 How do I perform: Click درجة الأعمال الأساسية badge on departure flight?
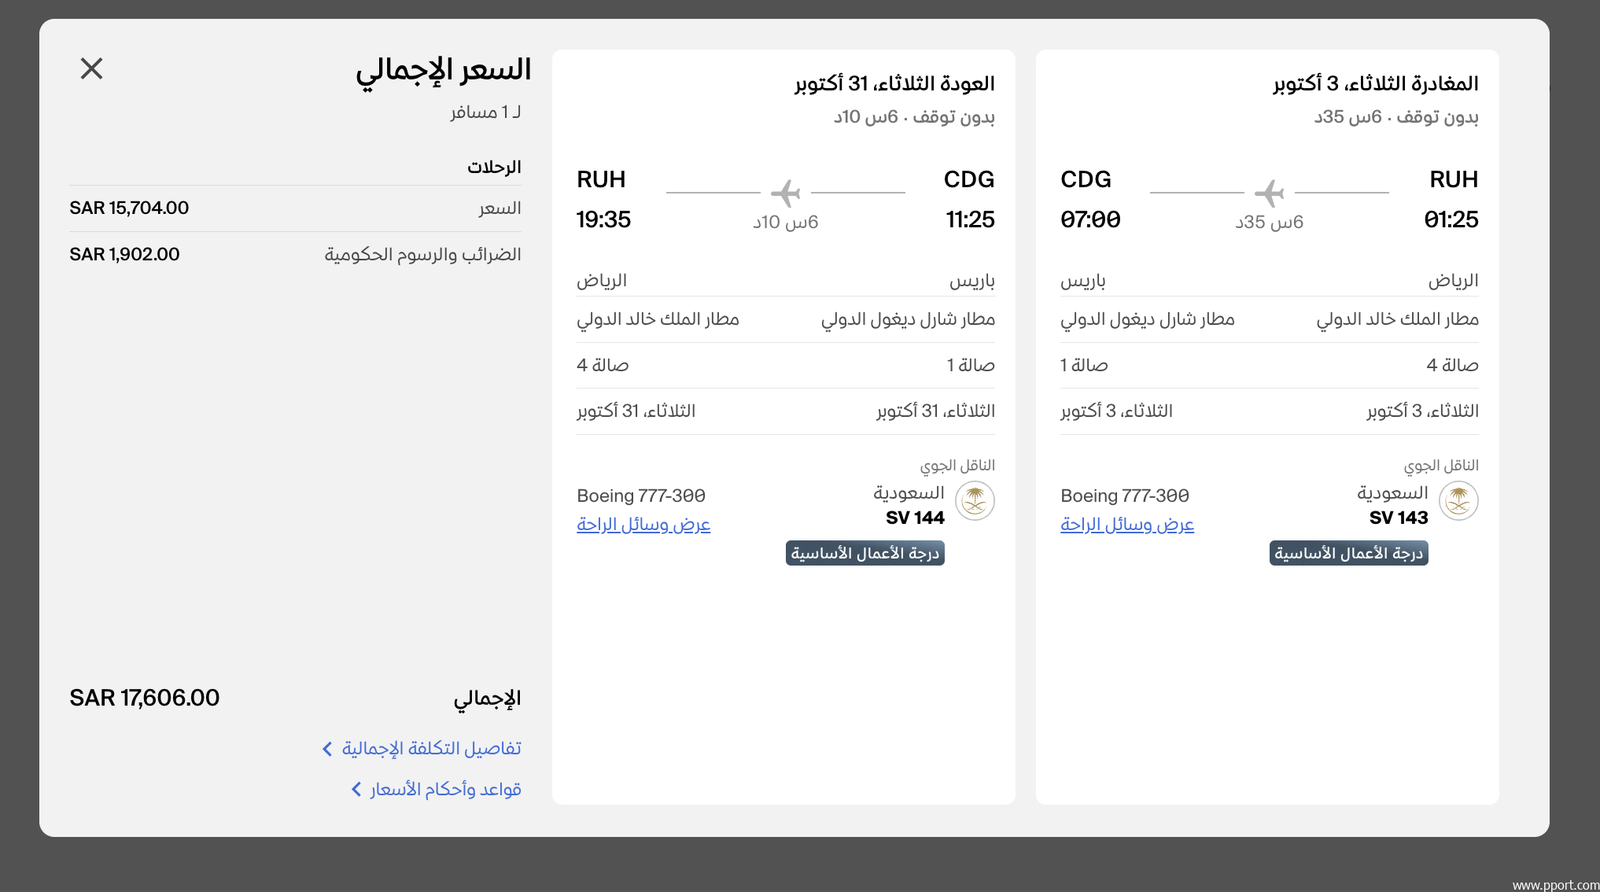[1348, 553]
